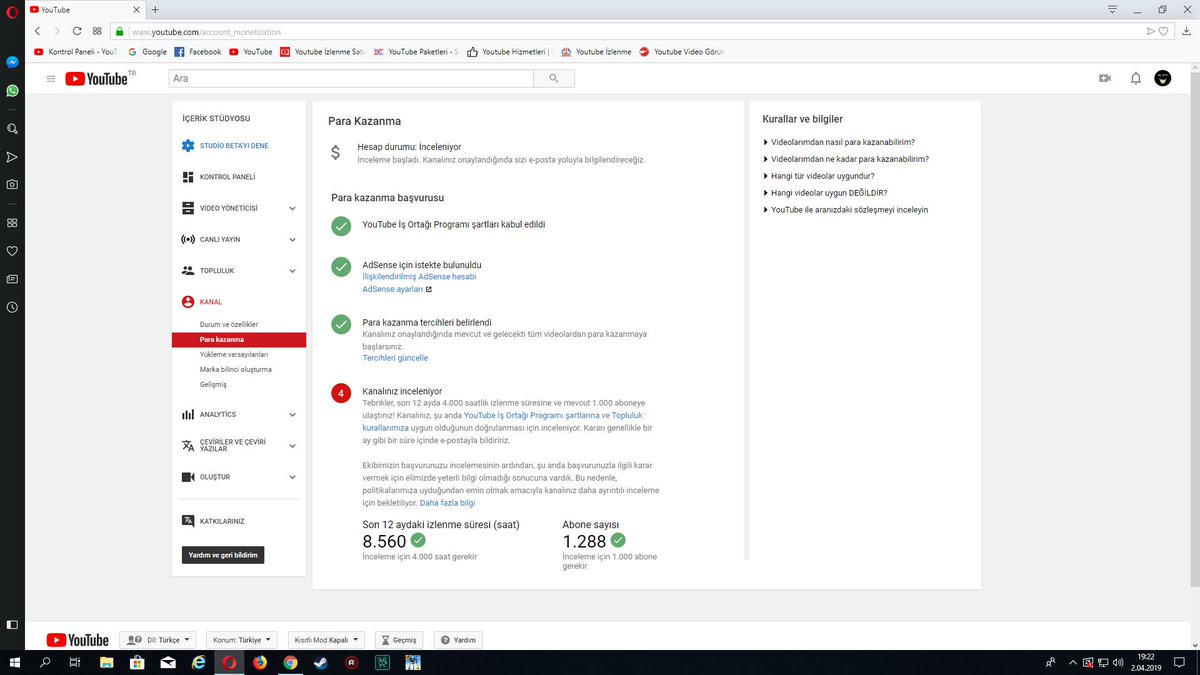Image resolution: width=1200 pixels, height=675 pixels.
Task: Open Marka bilinci oluşturma page
Action: pos(236,369)
